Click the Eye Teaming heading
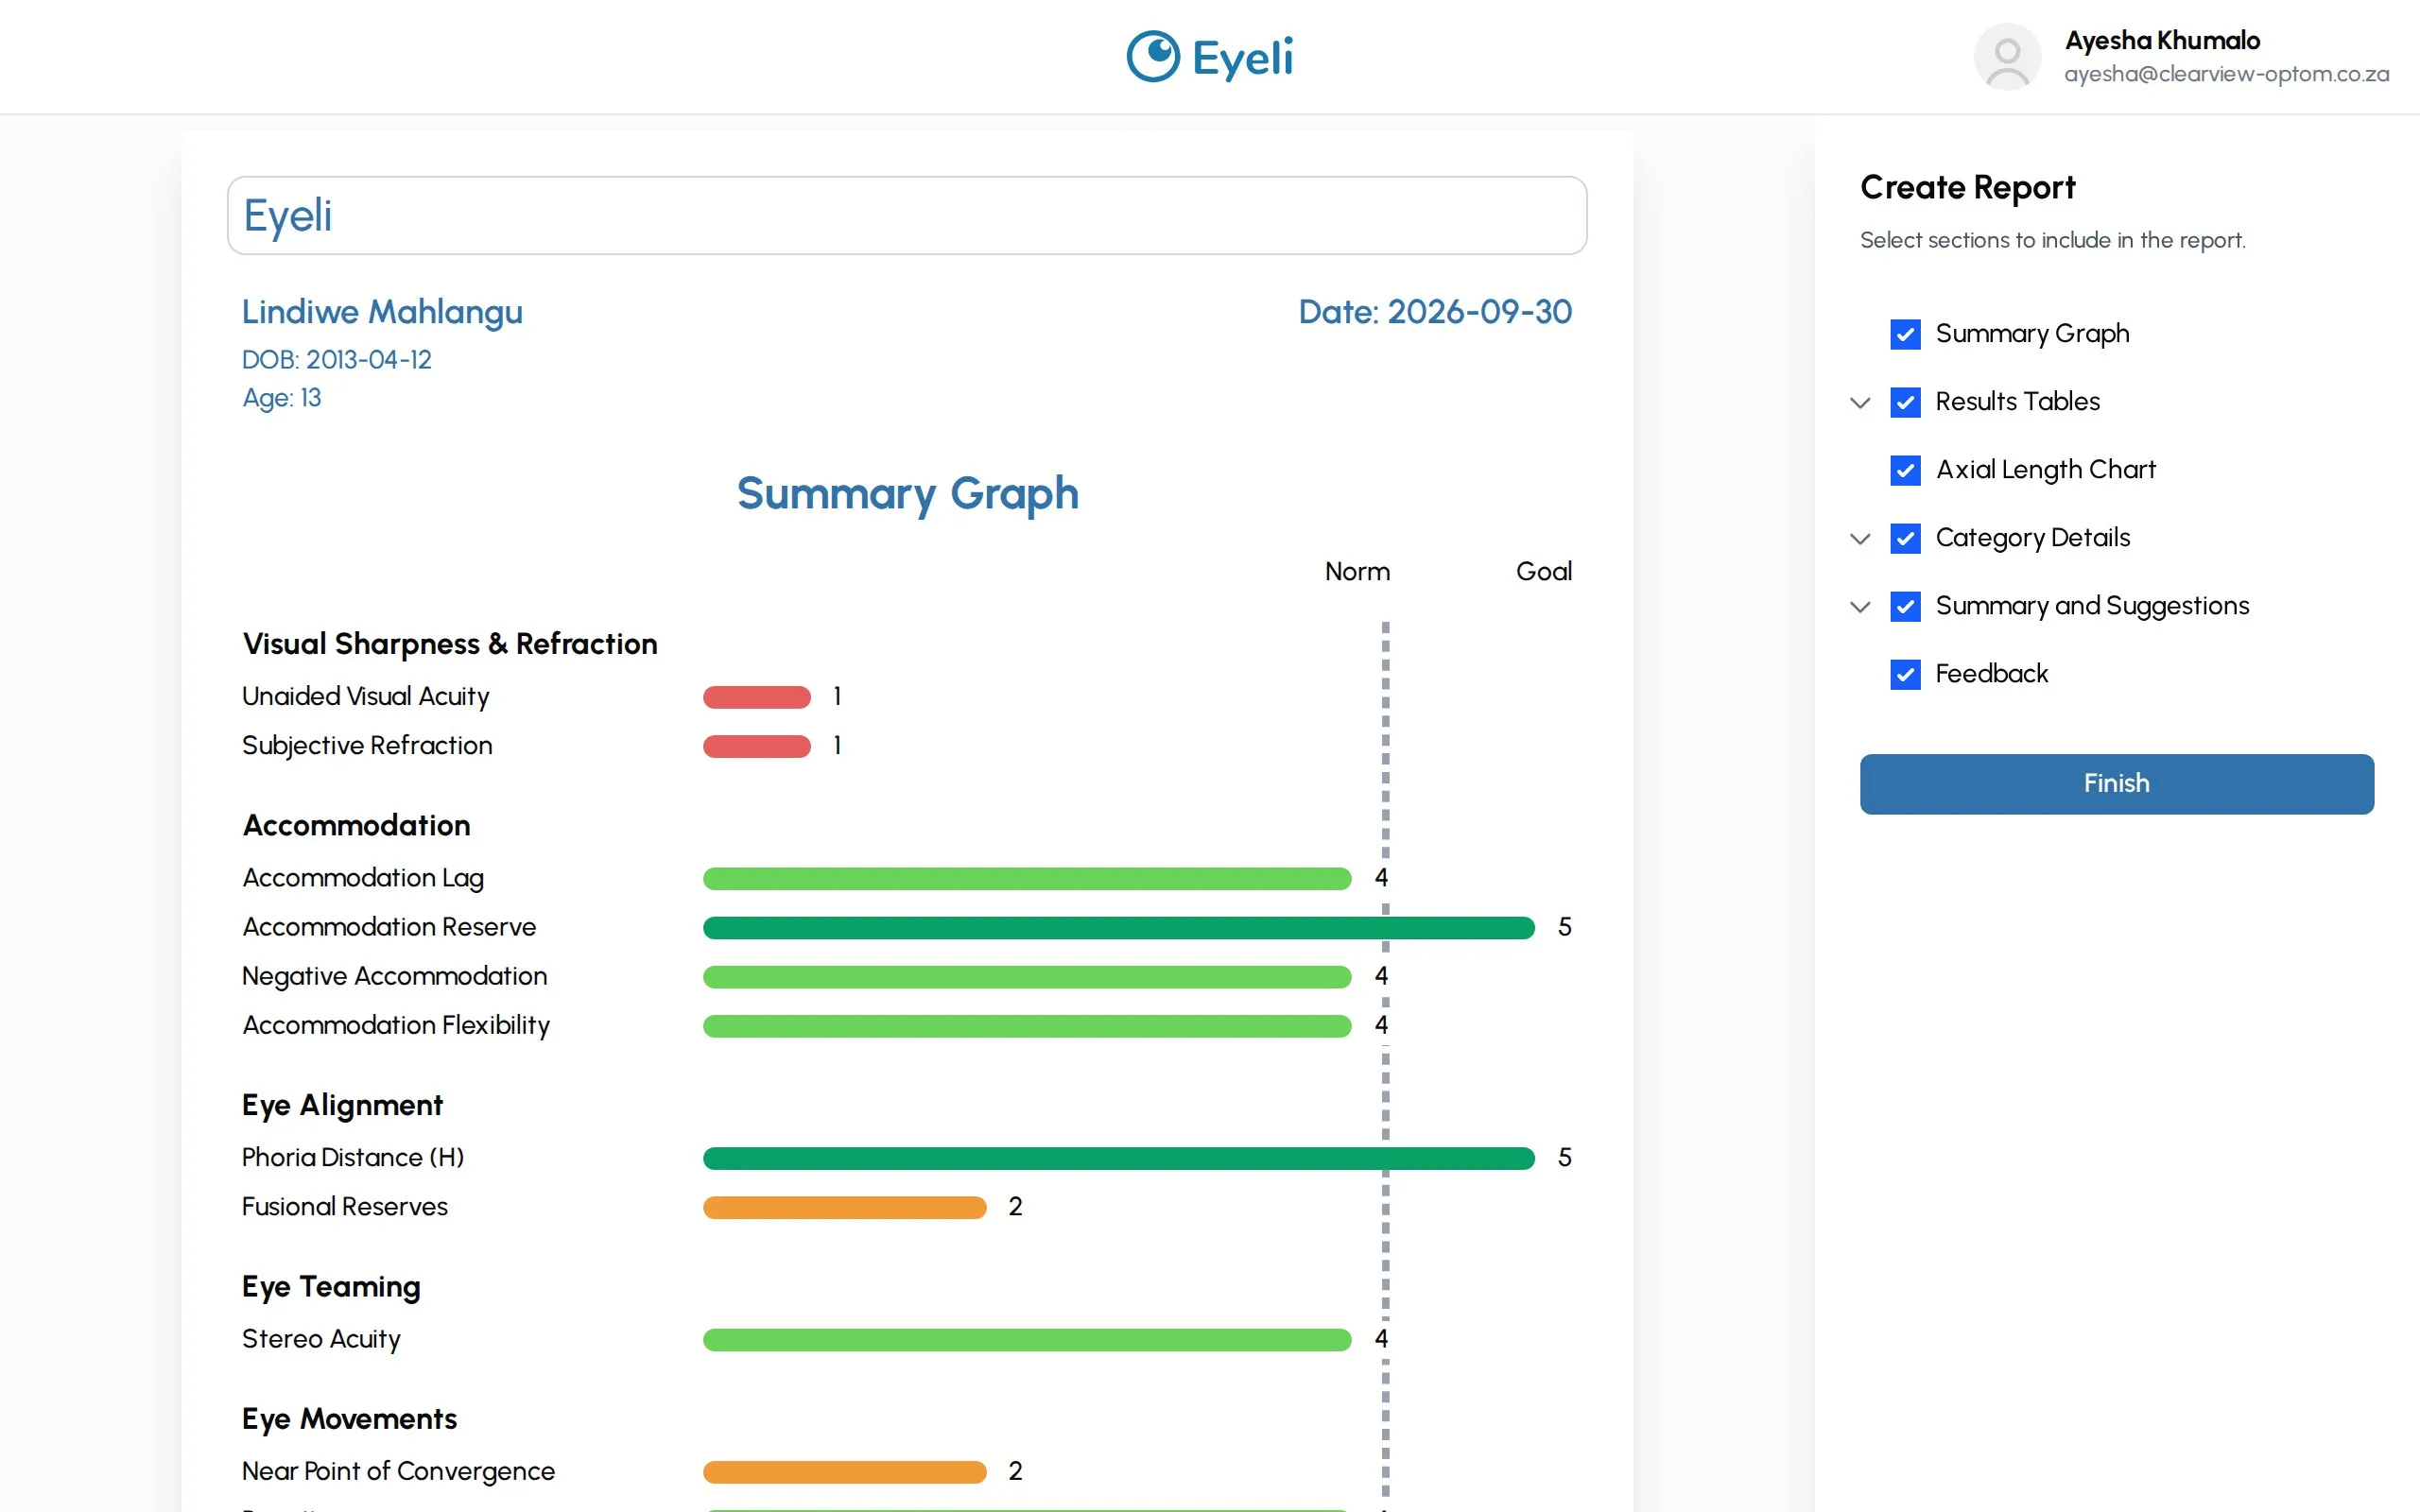This screenshot has height=1512, width=2420. coord(331,1287)
